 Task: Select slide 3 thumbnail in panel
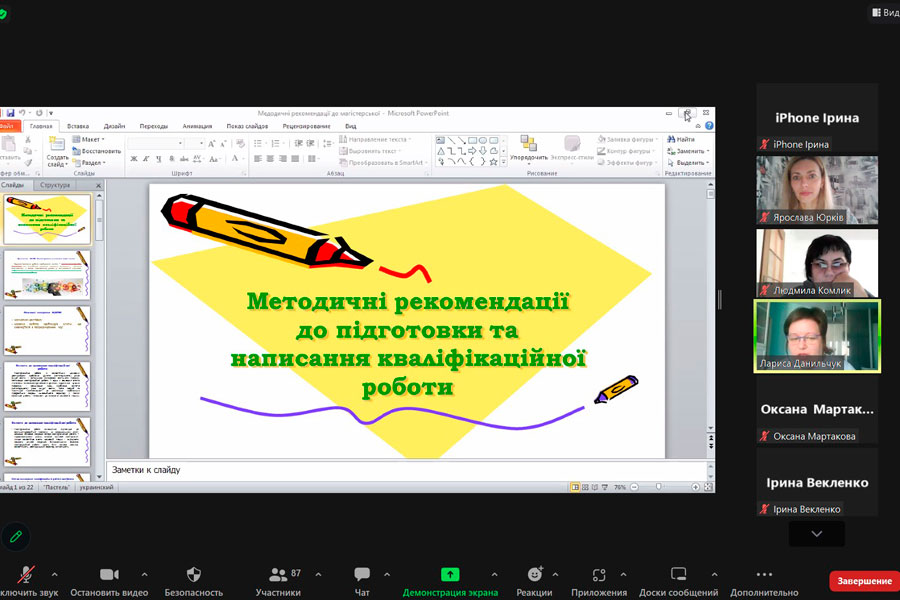click(x=47, y=331)
